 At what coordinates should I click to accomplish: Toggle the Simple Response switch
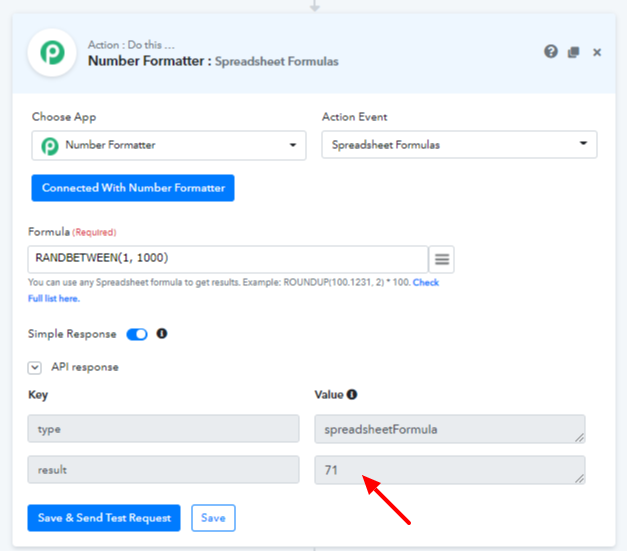[x=137, y=334]
